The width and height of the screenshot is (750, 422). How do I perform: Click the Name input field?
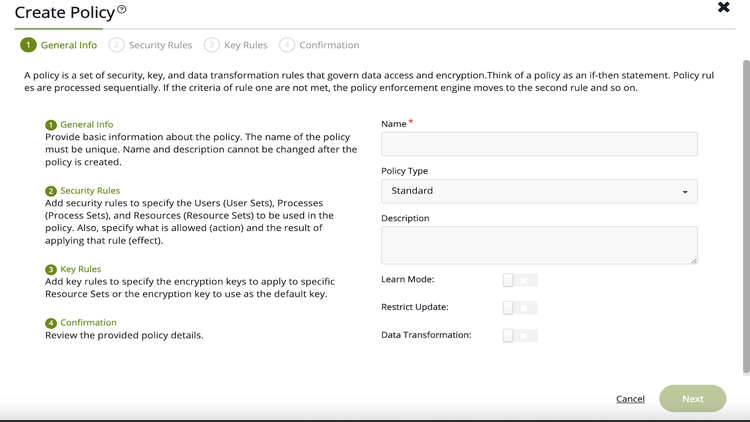539,144
